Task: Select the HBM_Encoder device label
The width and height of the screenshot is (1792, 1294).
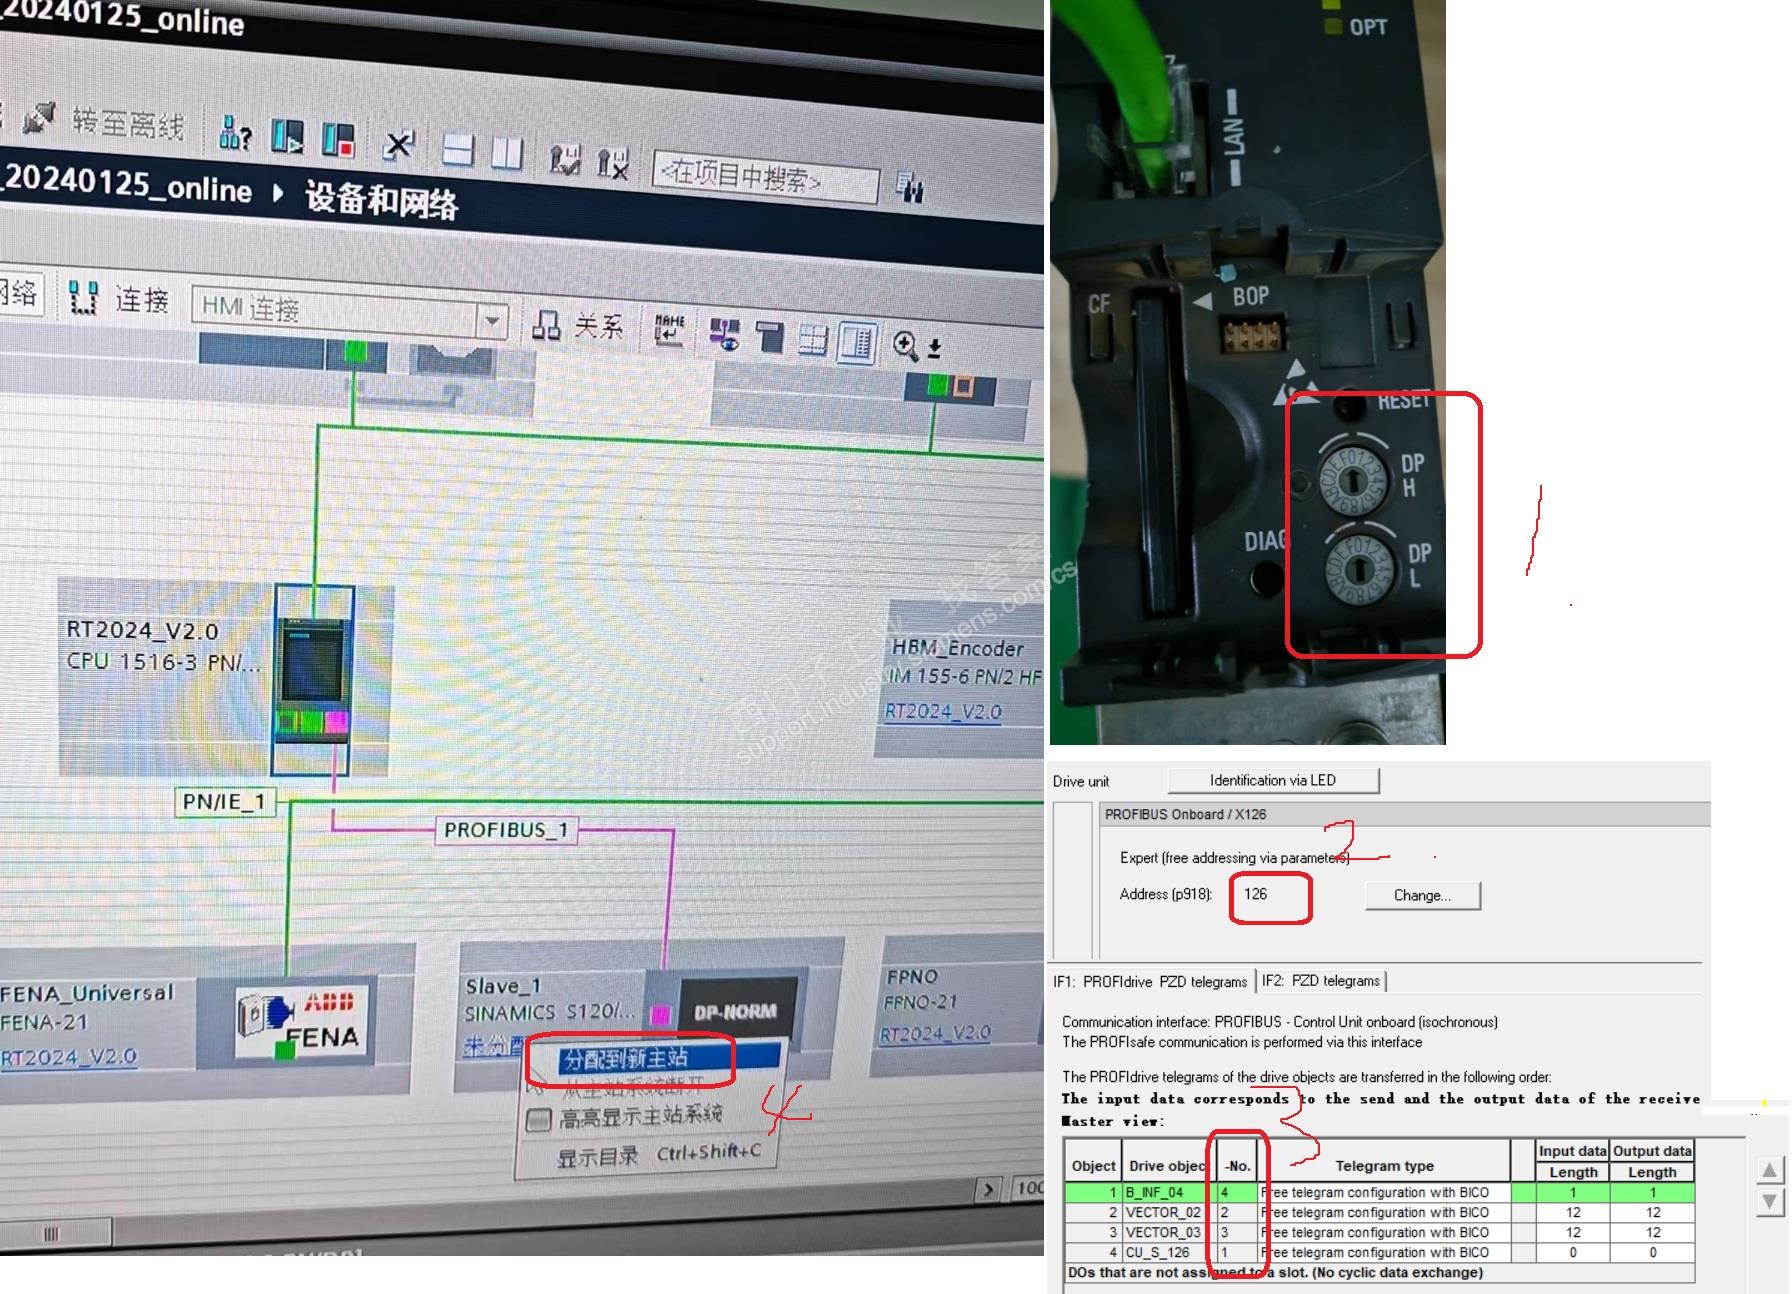Action: pyautogui.click(x=957, y=648)
